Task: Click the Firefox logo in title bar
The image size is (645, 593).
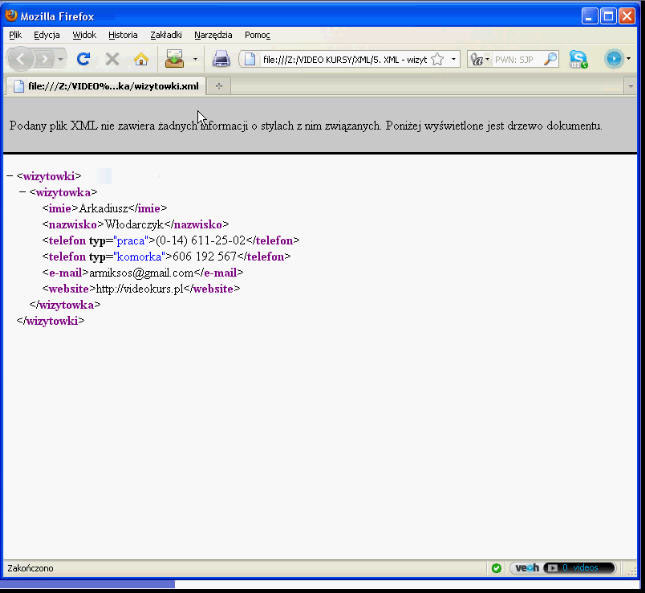Action: (x=11, y=15)
